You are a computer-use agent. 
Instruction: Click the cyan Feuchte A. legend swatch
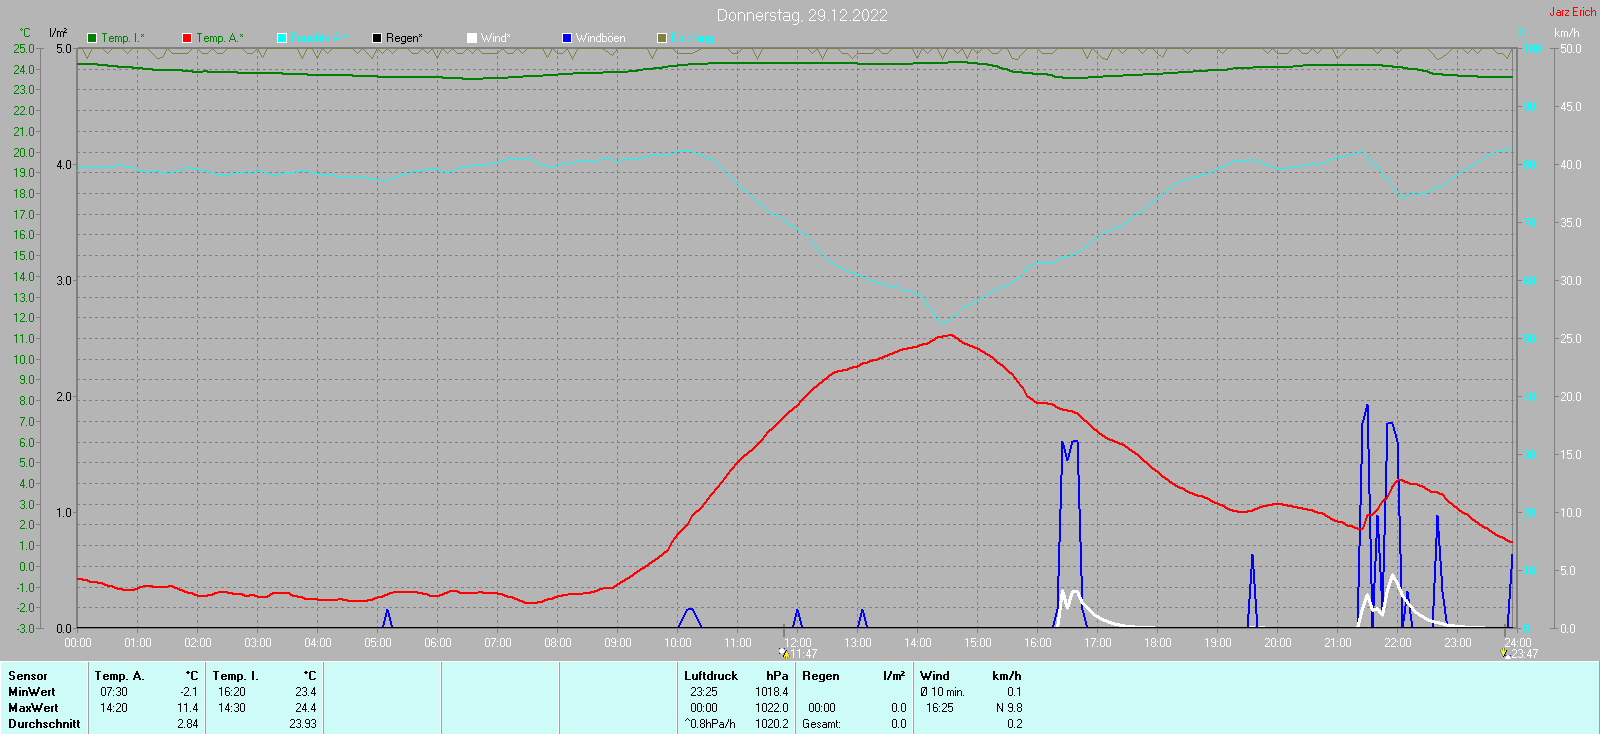point(282,38)
